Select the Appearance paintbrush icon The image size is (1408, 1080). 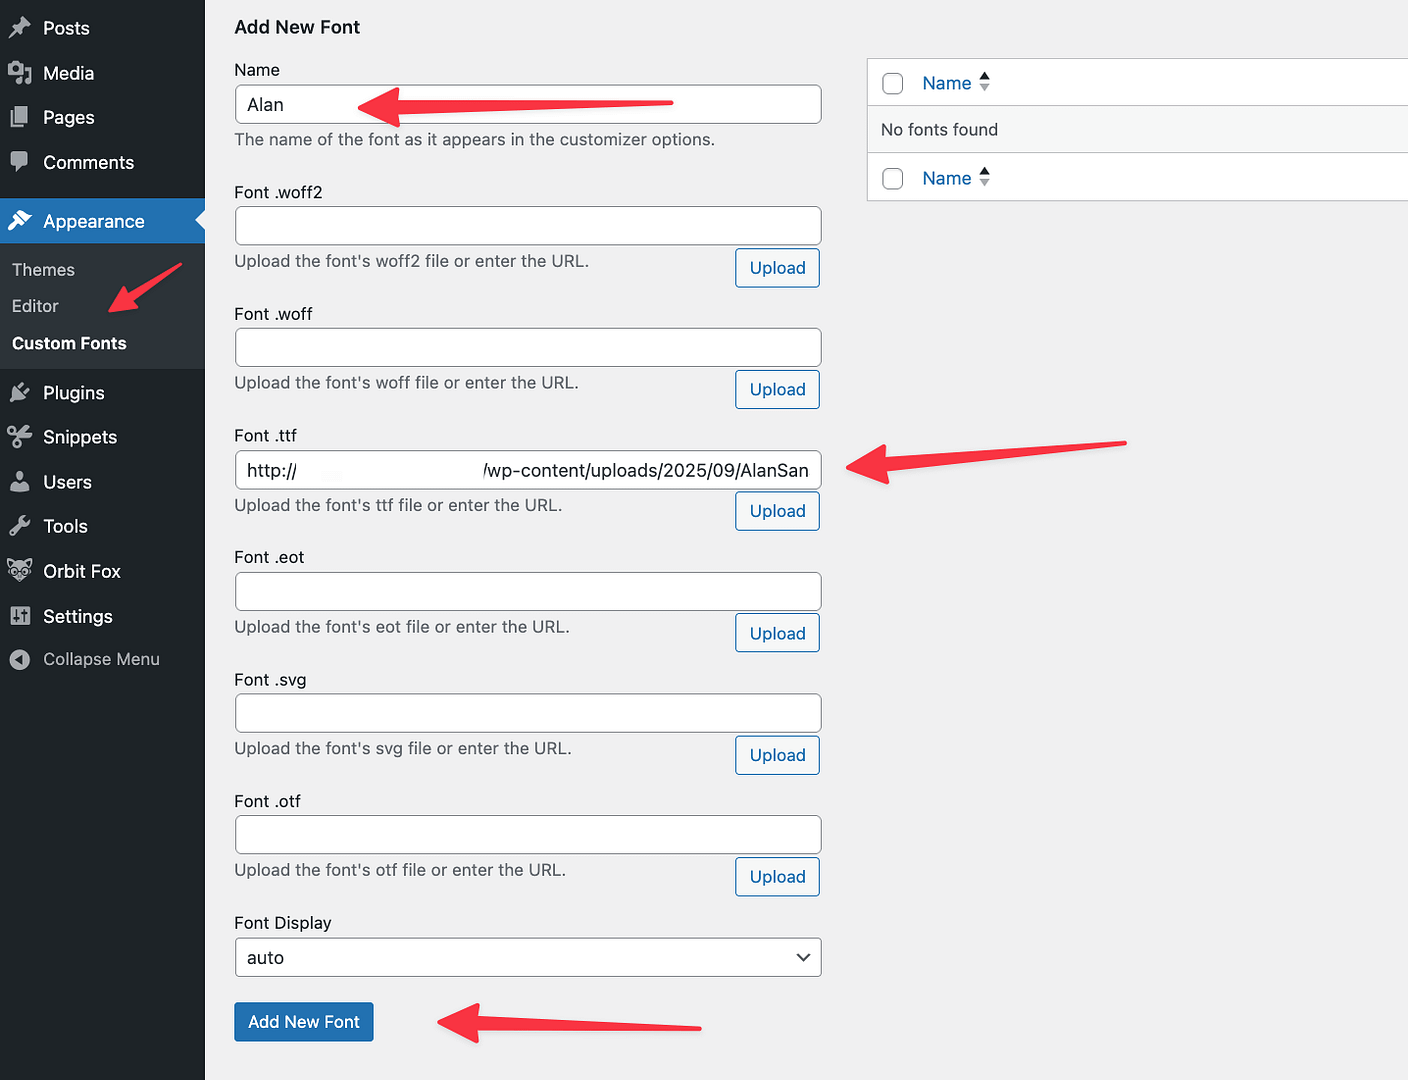point(22,221)
